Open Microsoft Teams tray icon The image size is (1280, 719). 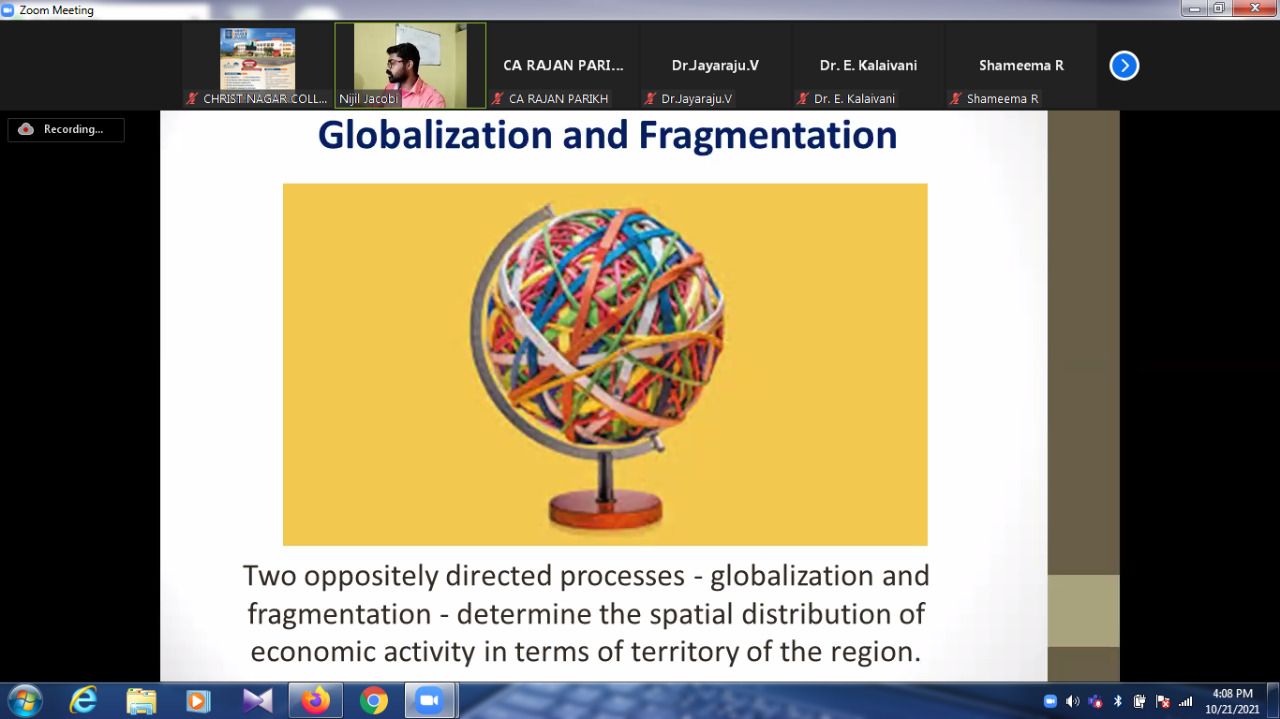pos(1095,701)
